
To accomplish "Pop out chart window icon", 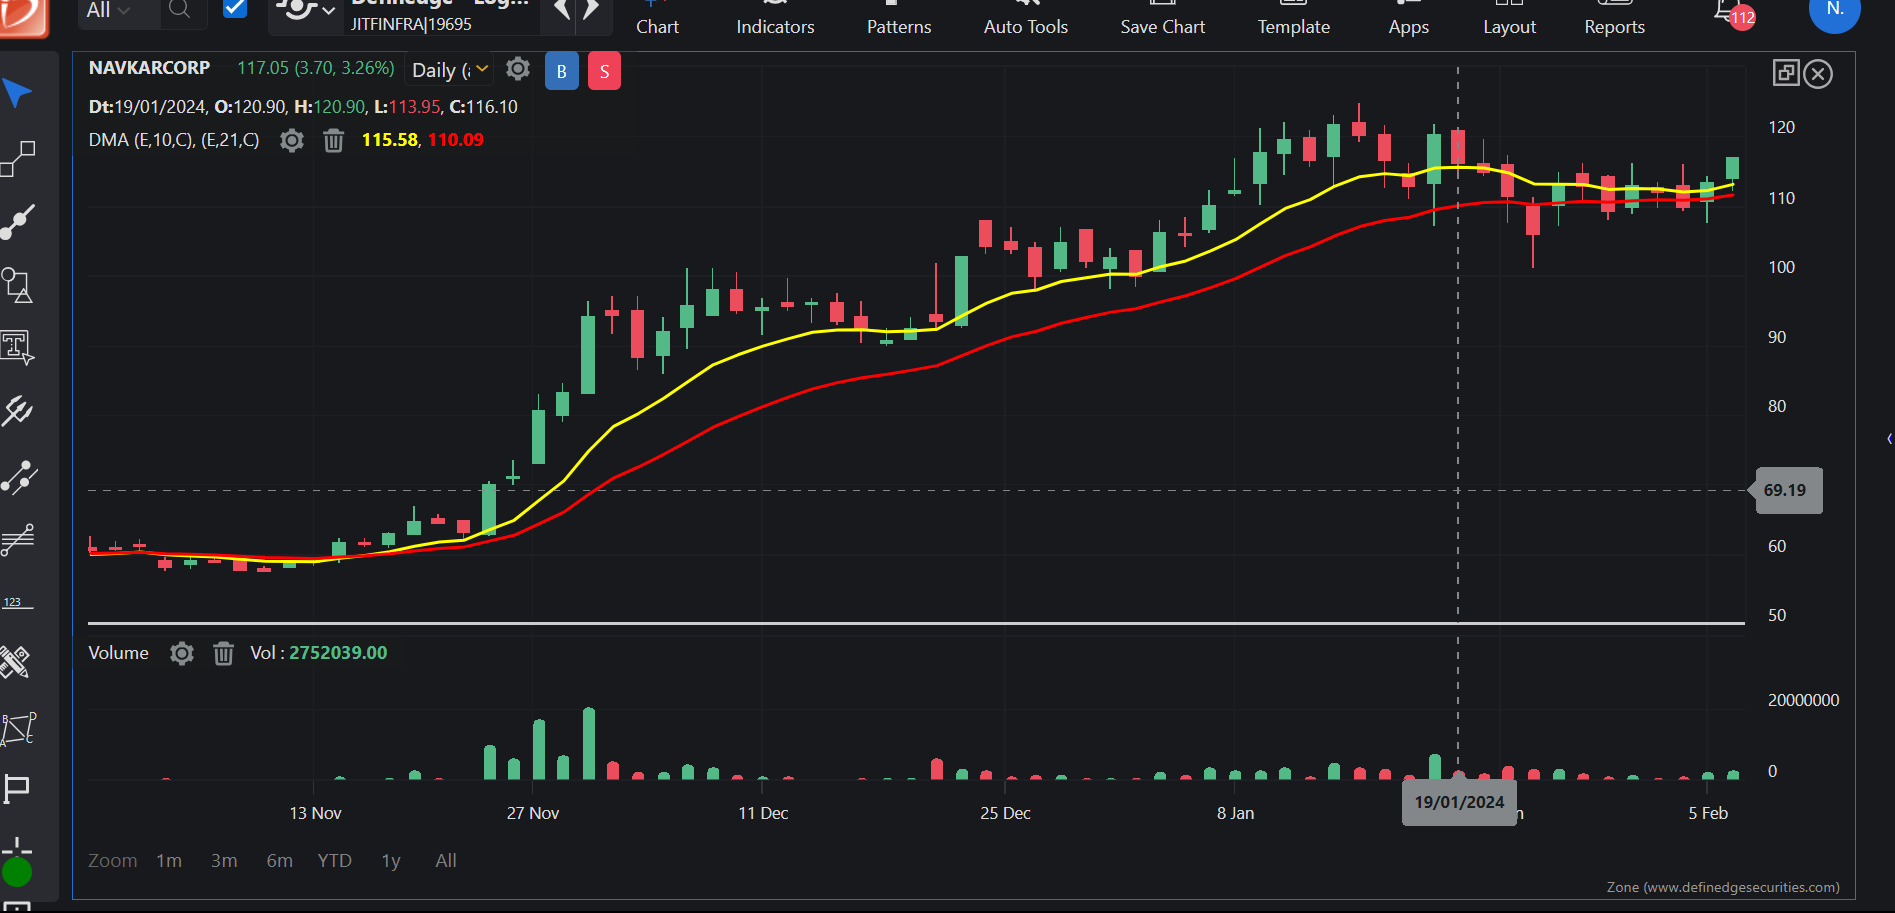I will coord(1786,73).
